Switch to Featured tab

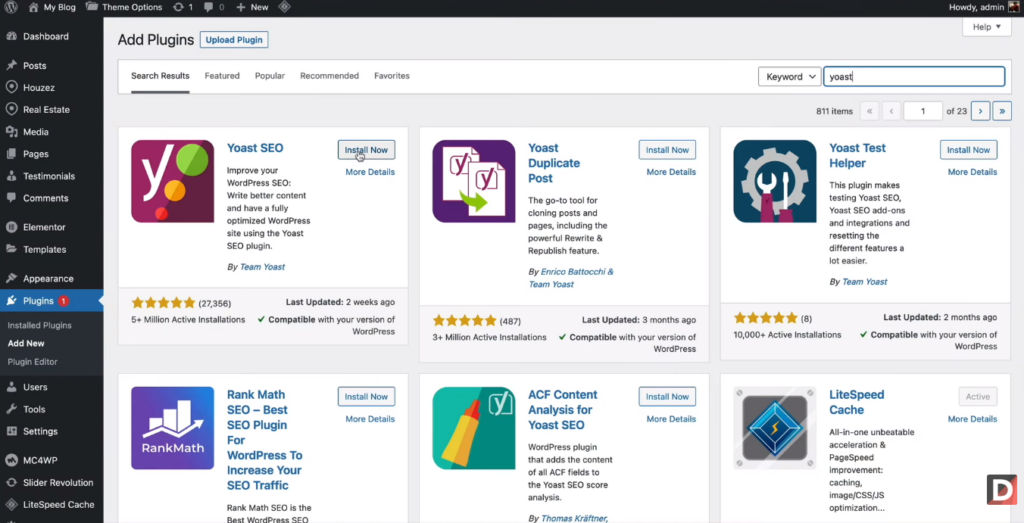[x=222, y=76]
